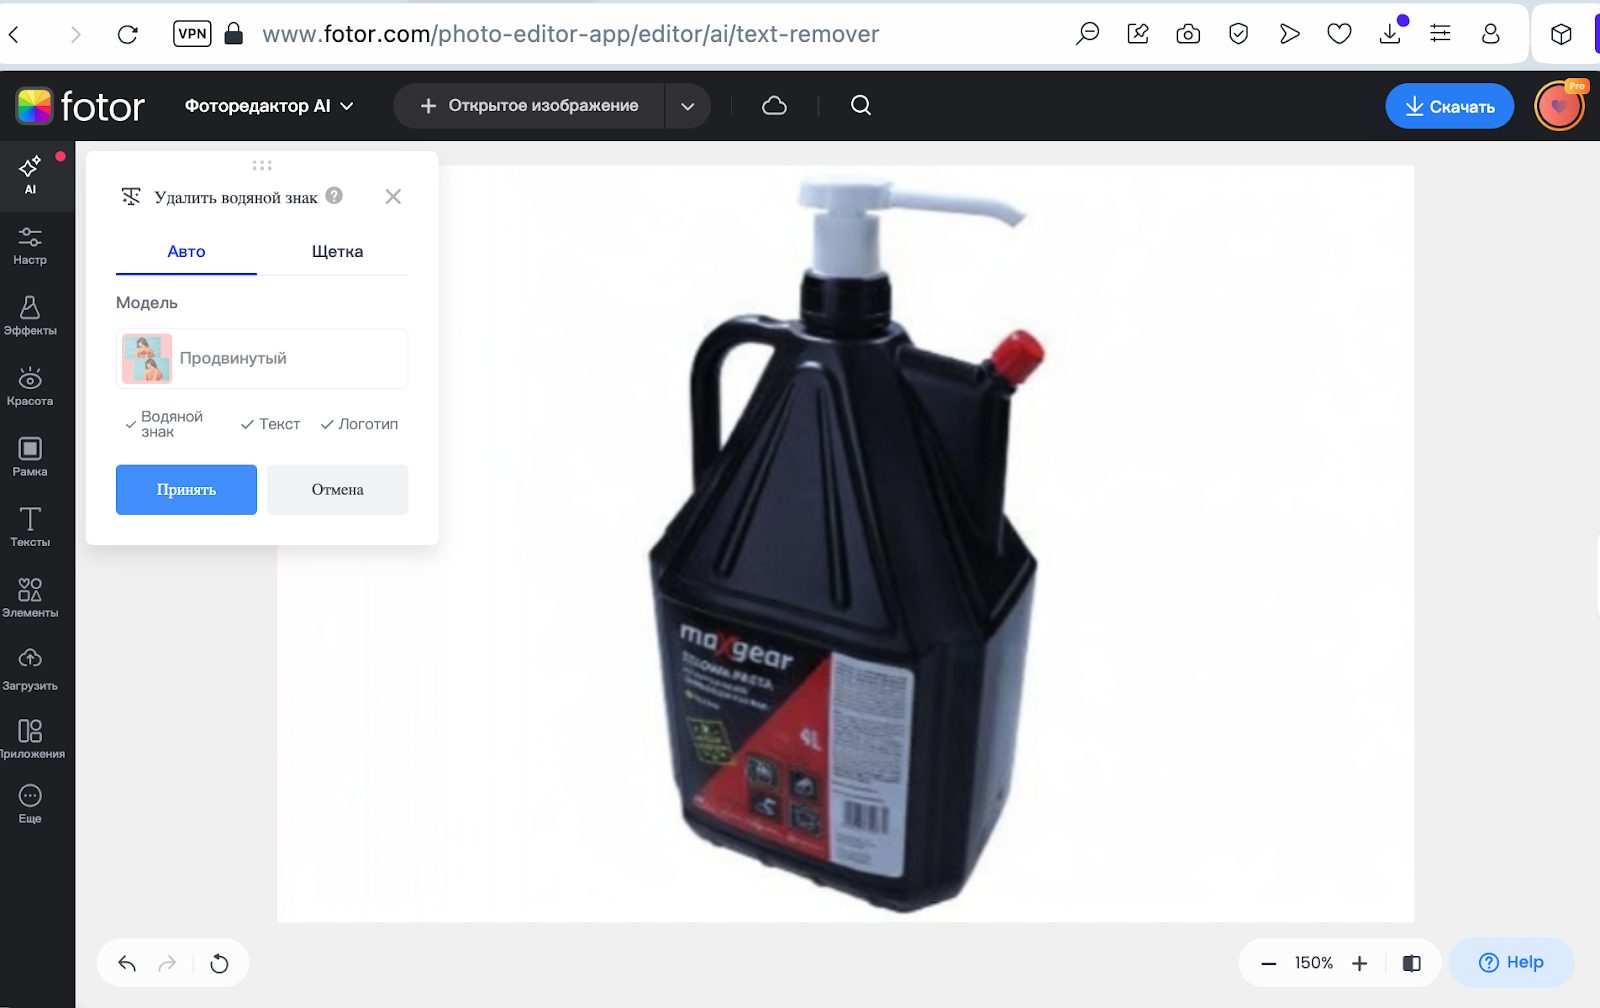Click the panel drag handle dots
1600x1008 pixels.
(262, 165)
